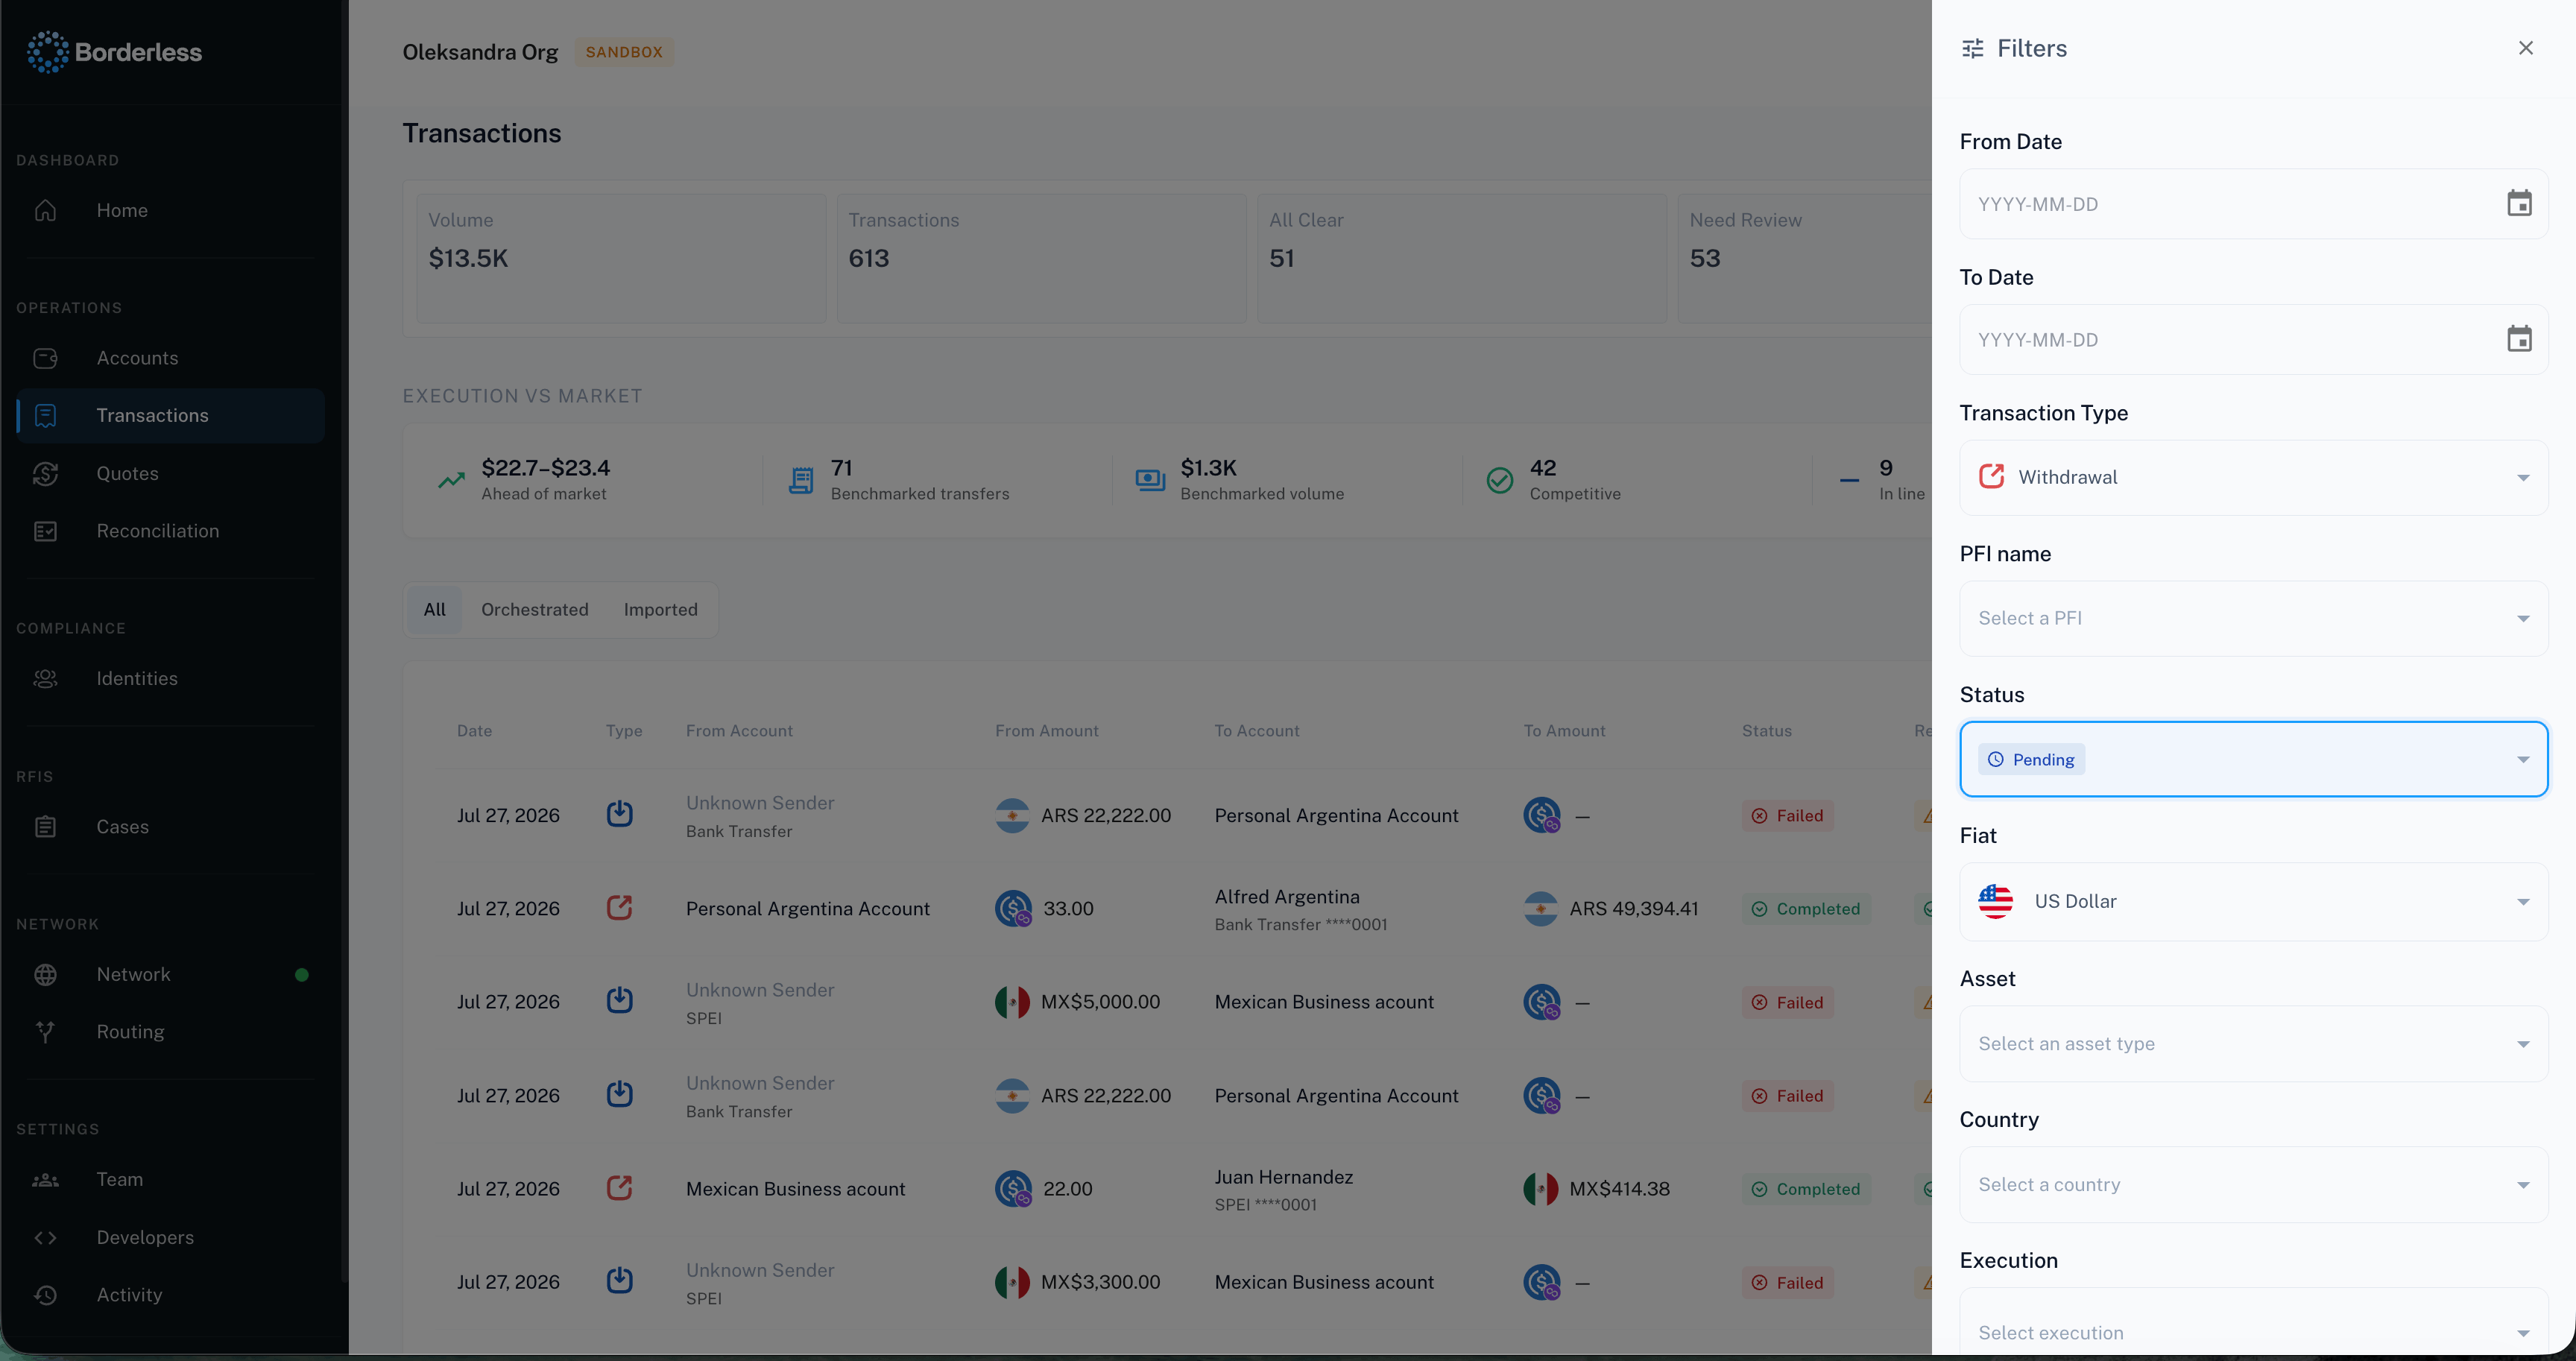Click the MX$414.38 amount

[x=1619, y=1189]
